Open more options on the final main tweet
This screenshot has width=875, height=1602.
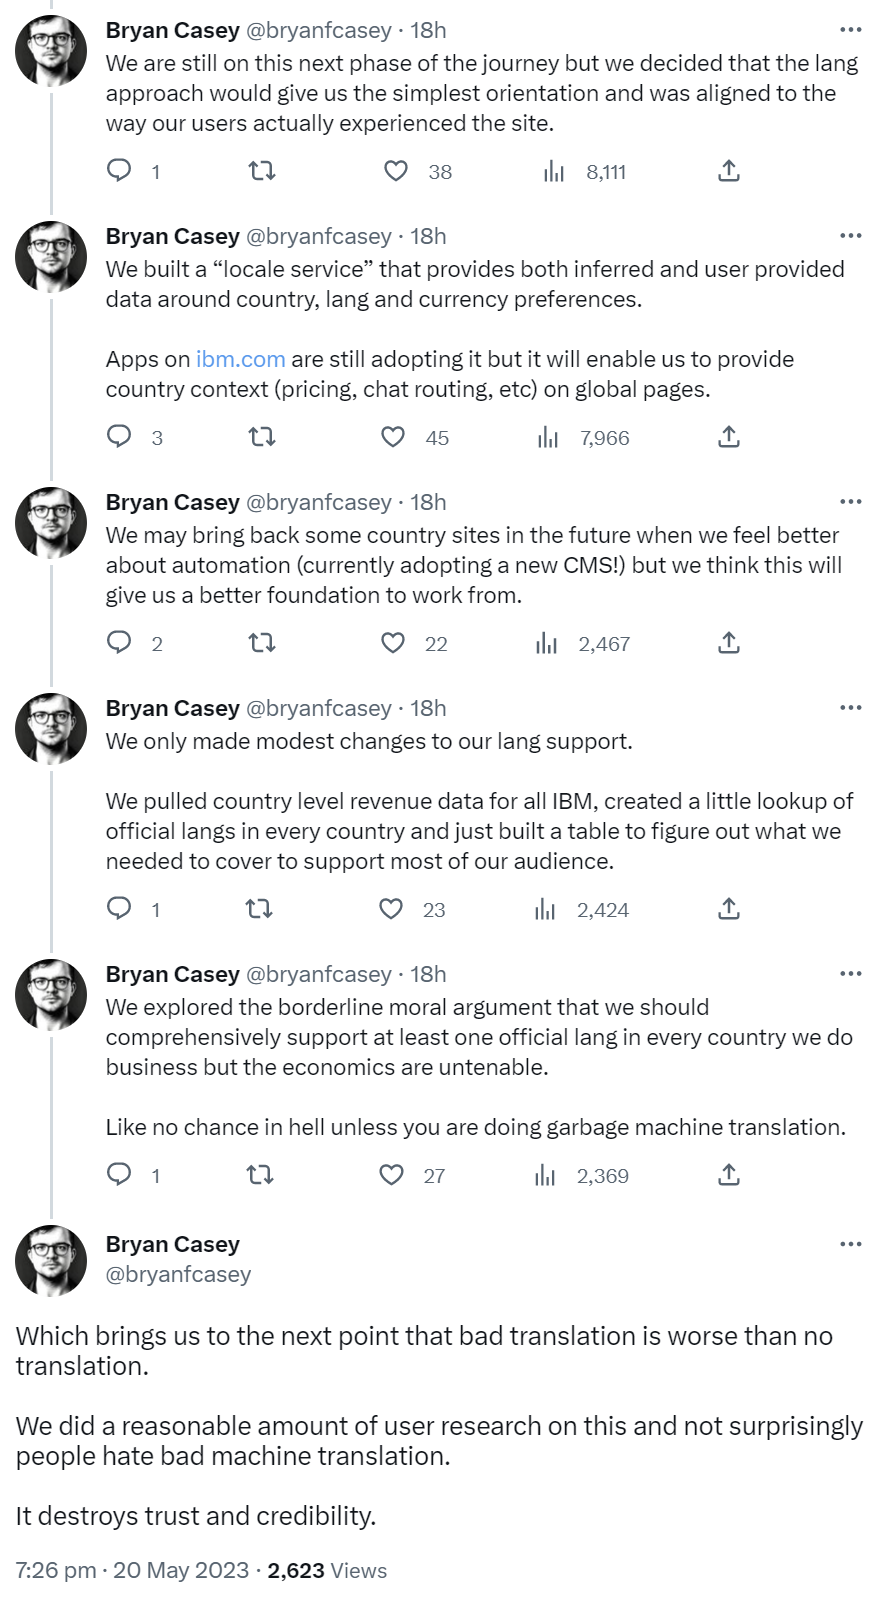coord(850,1244)
